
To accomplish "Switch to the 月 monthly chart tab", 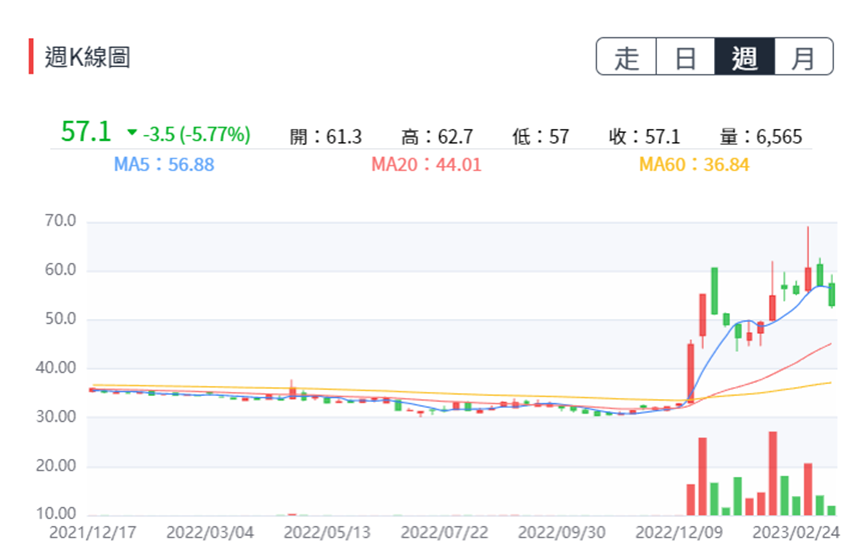I will [803, 57].
